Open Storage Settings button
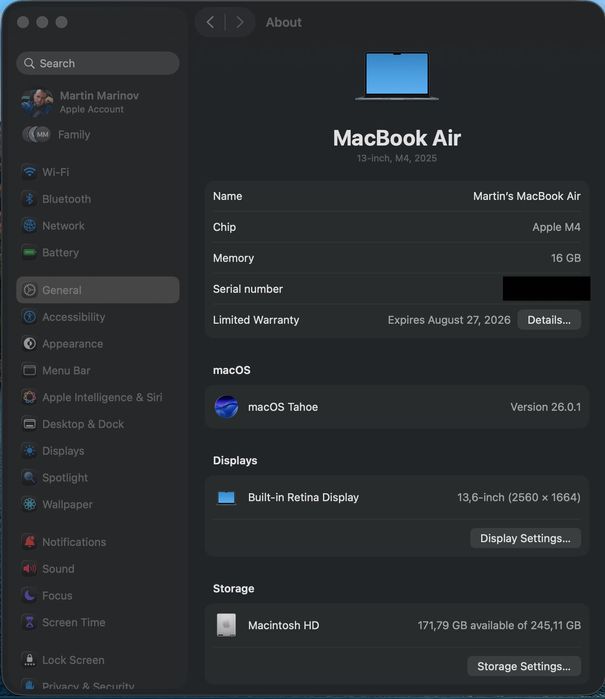605x699 pixels. click(x=524, y=666)
